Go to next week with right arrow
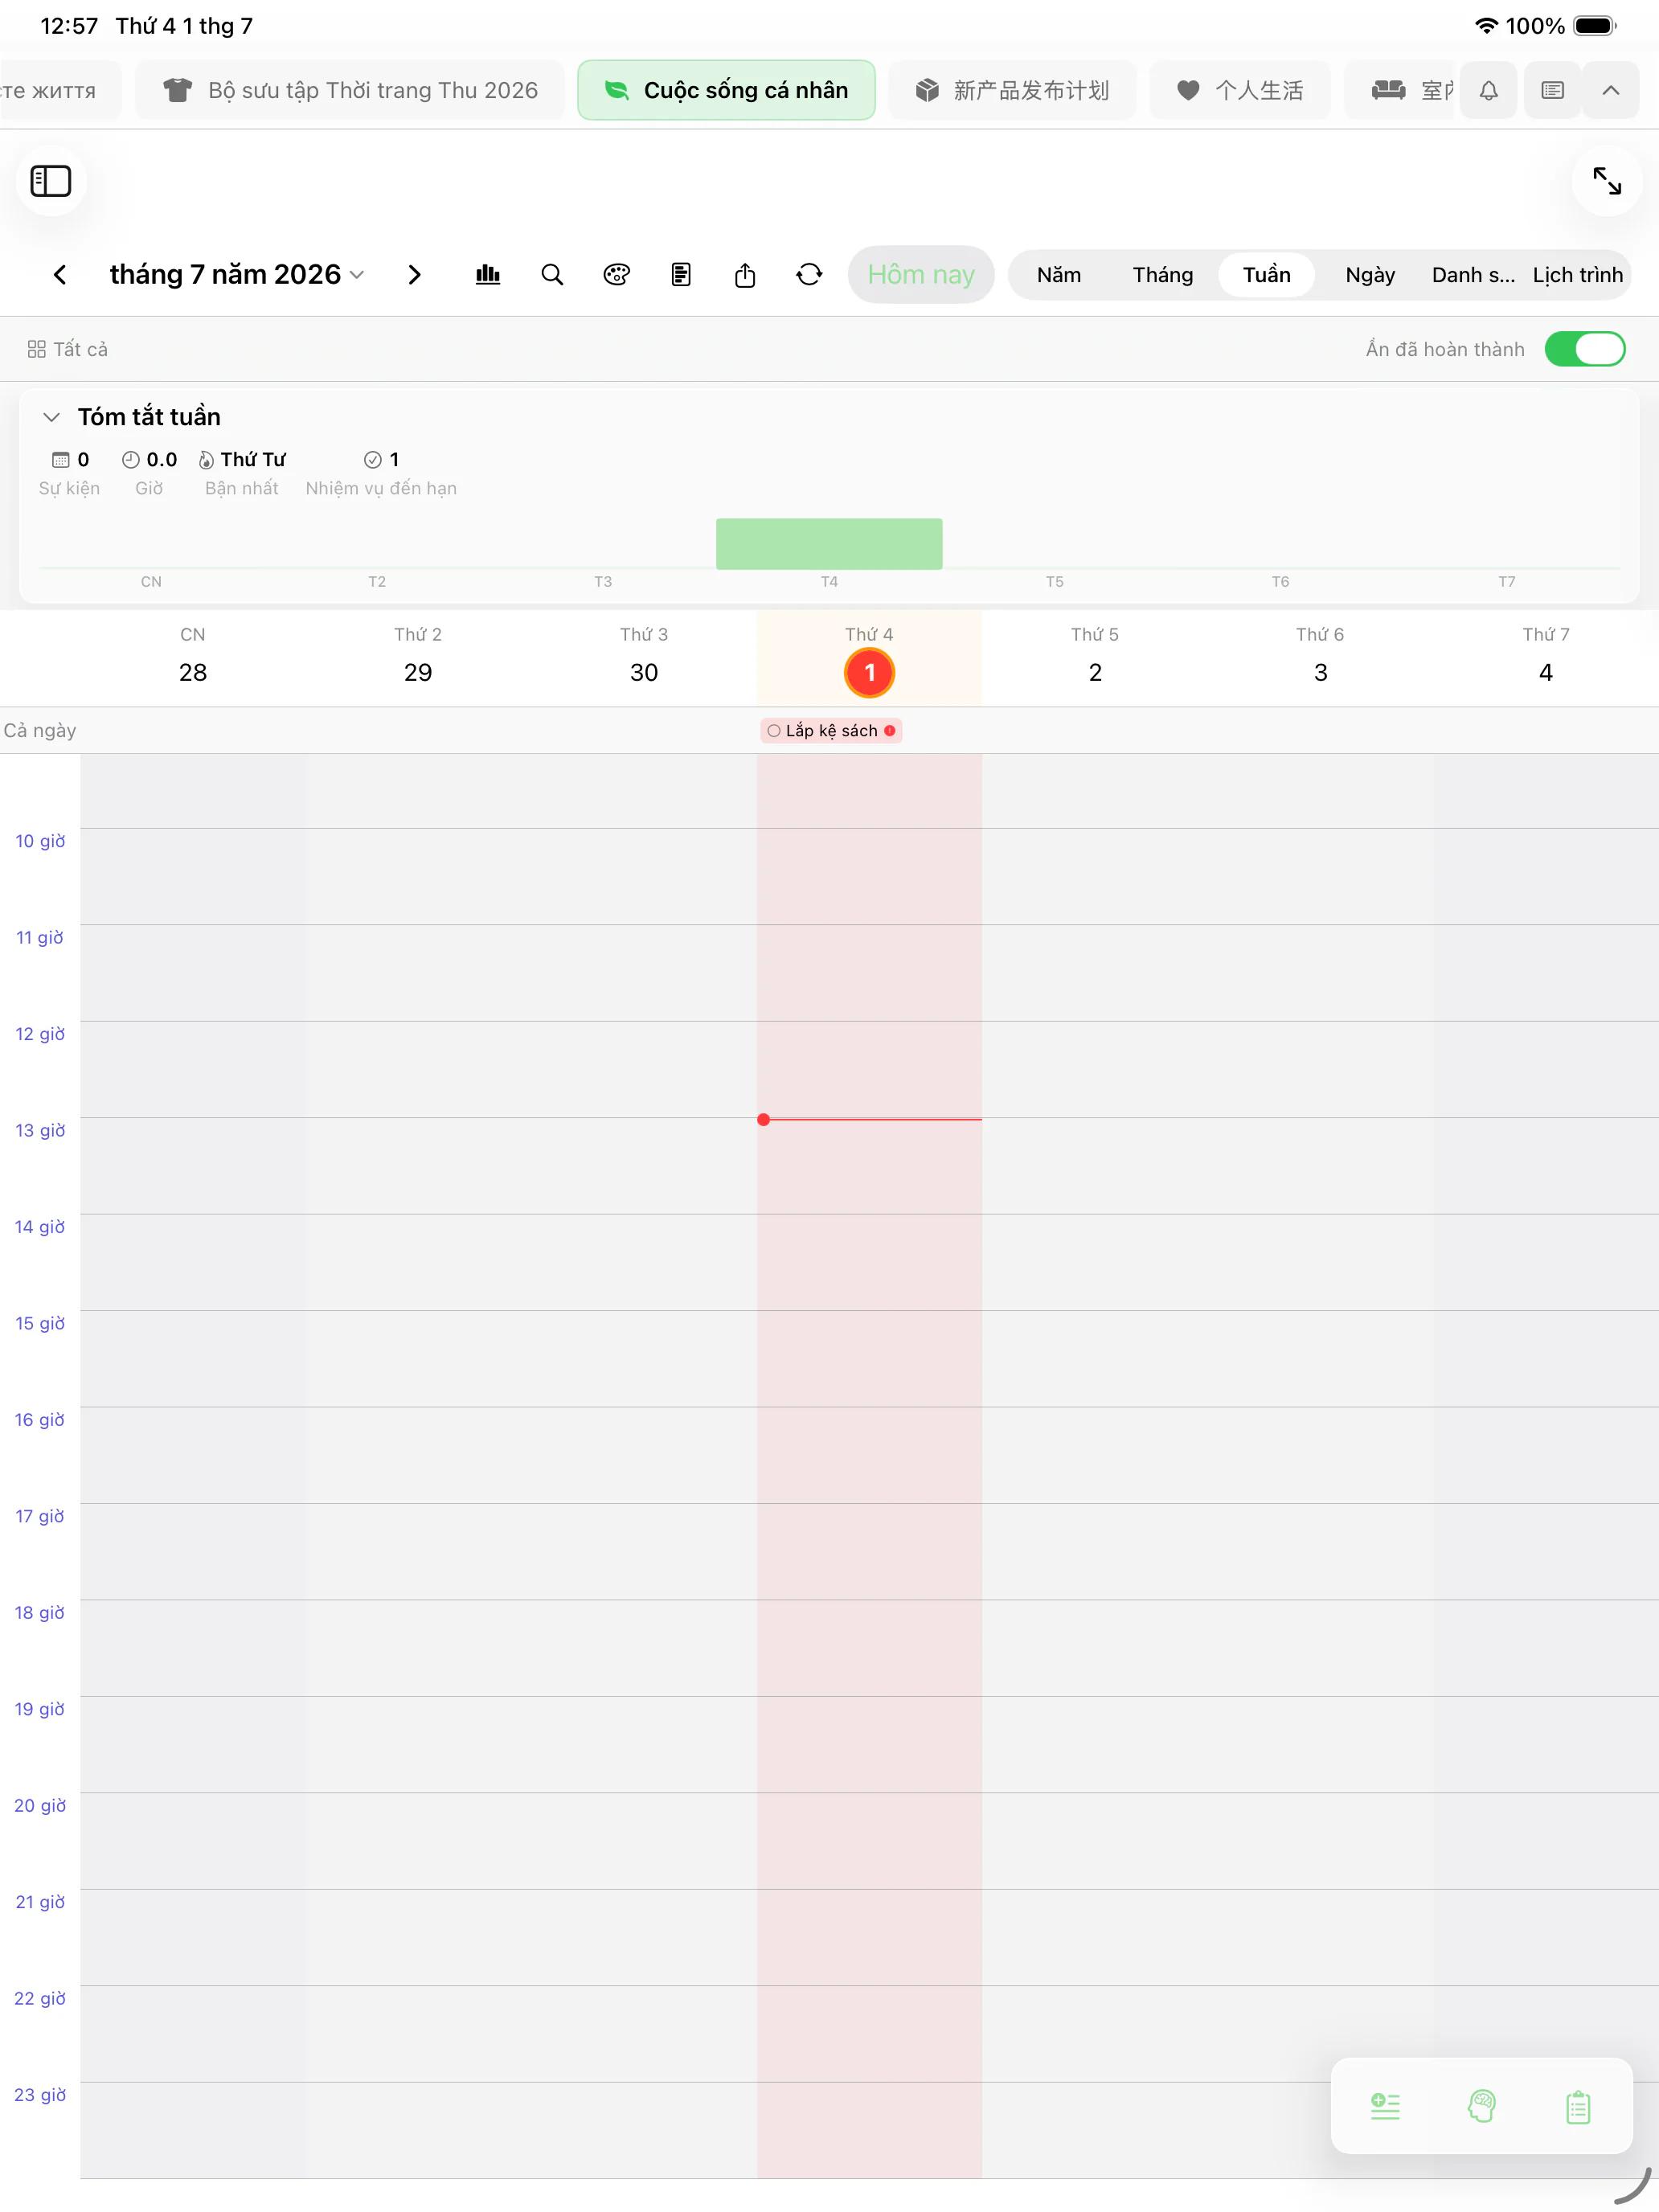Image resolution: width=1659 pixels, height=2212 pixels. click(414, 274)
